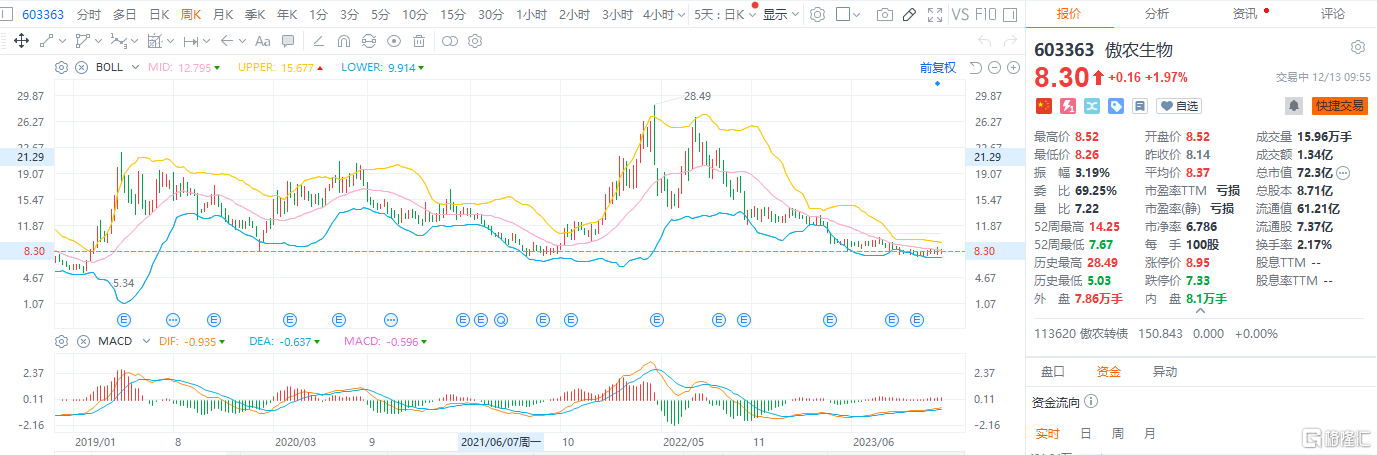Select the text annotation Aa tool
Screen dimensions: 1377x455
click(x=262, y=41)
